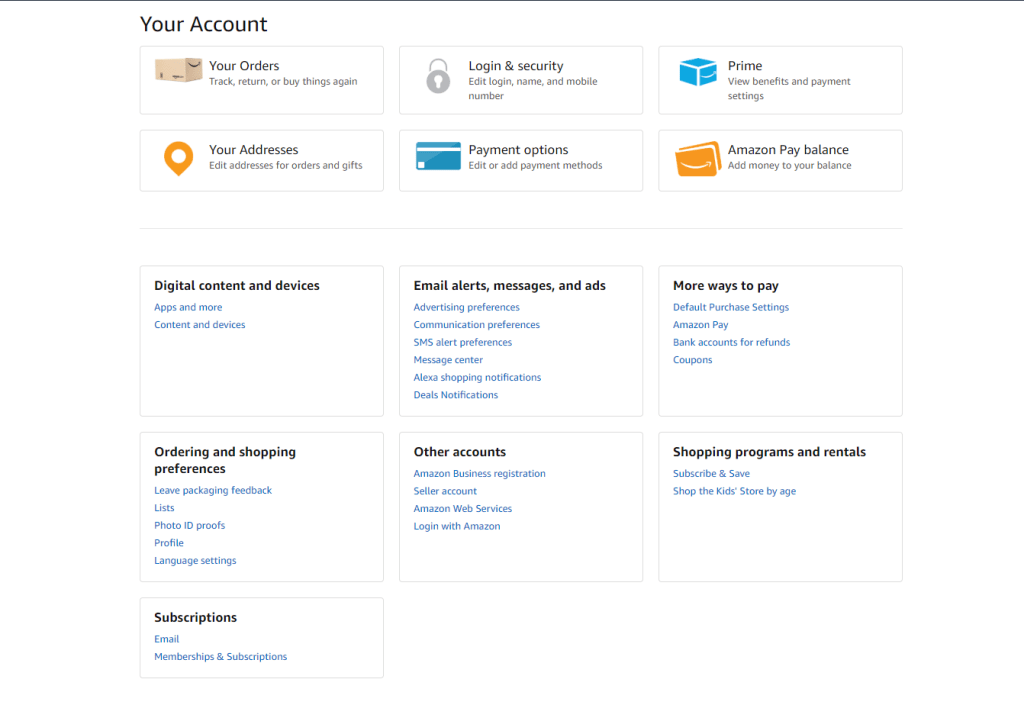Open Alexa shopping notifications
Viewport: 1024px width, 721px height.
tap(477, 377)
